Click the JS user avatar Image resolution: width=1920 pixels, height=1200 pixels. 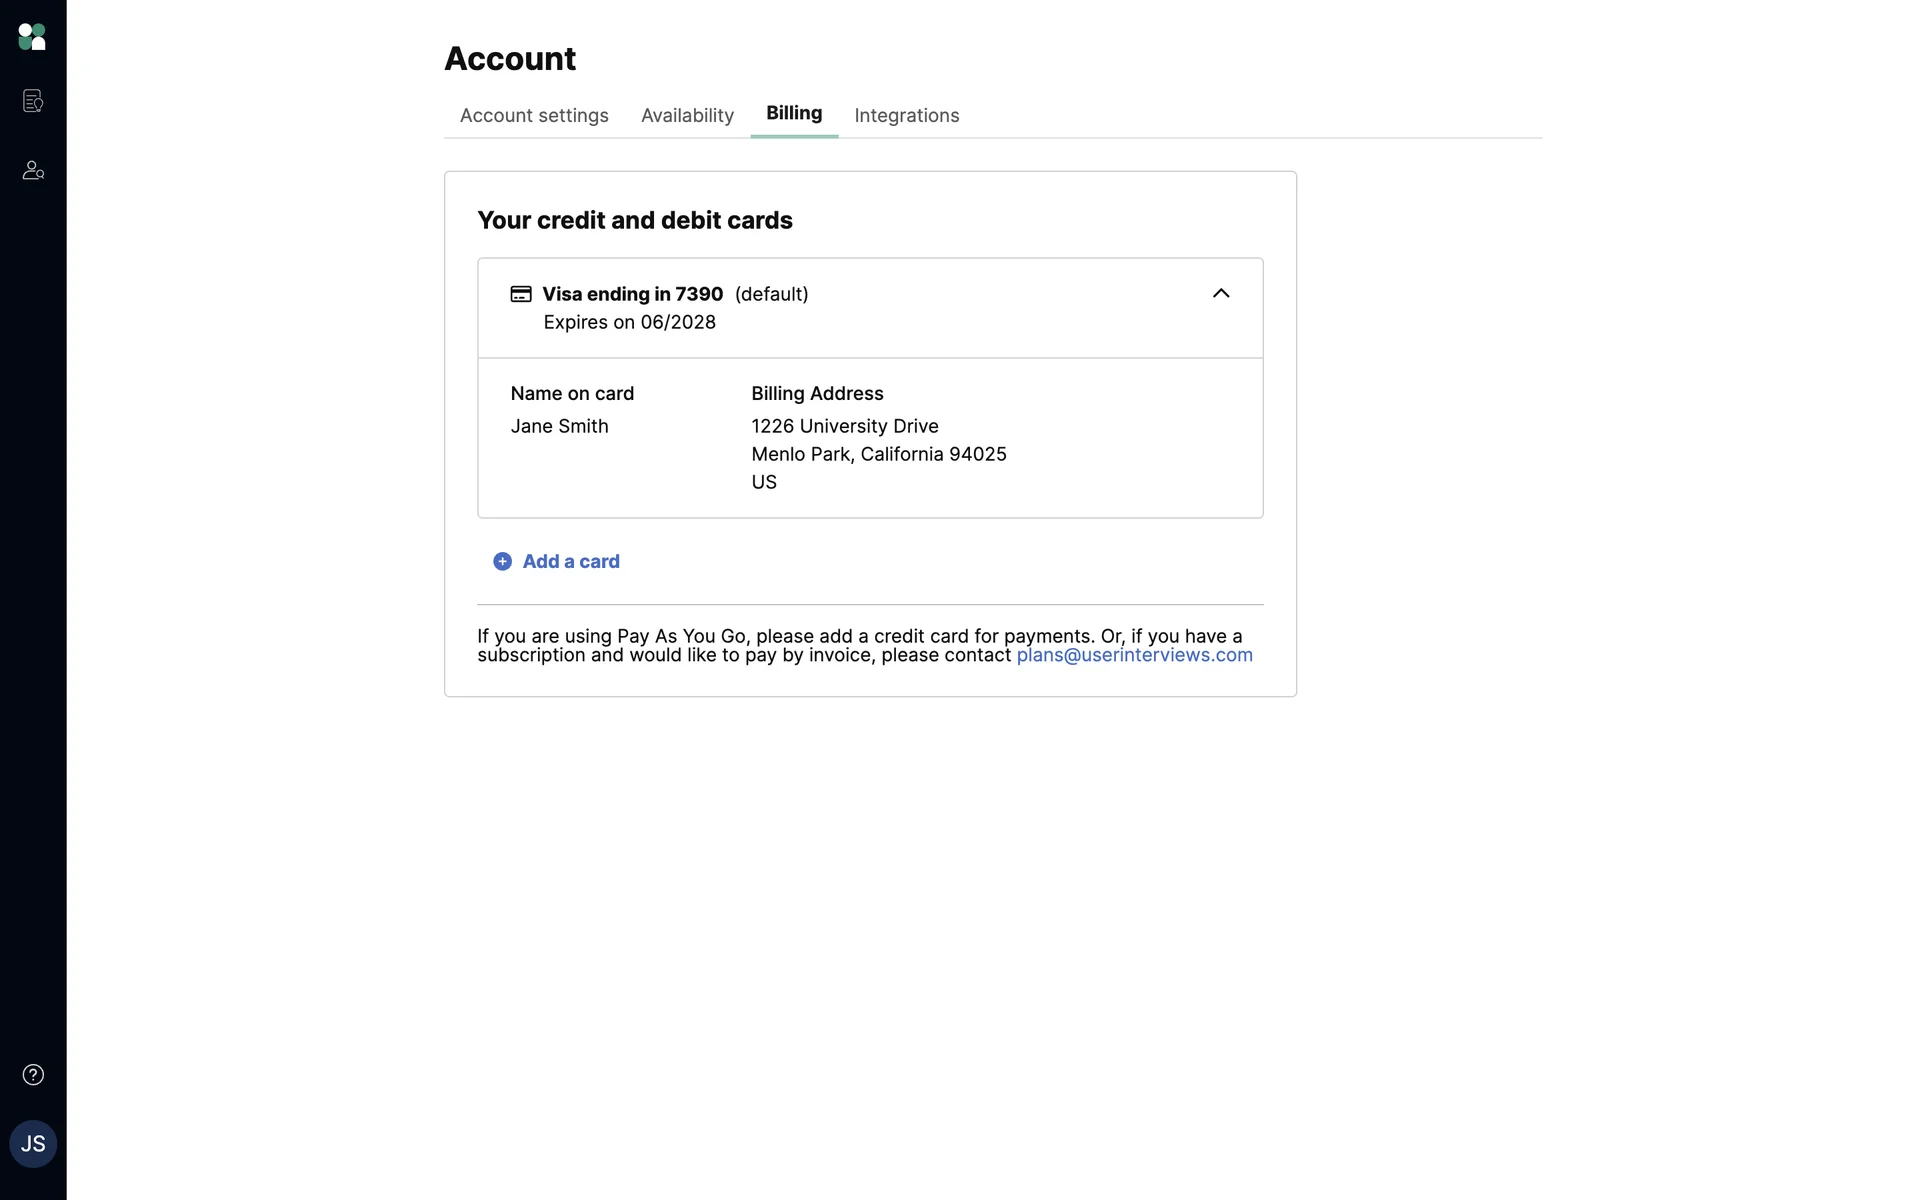tap(33, 1144)
